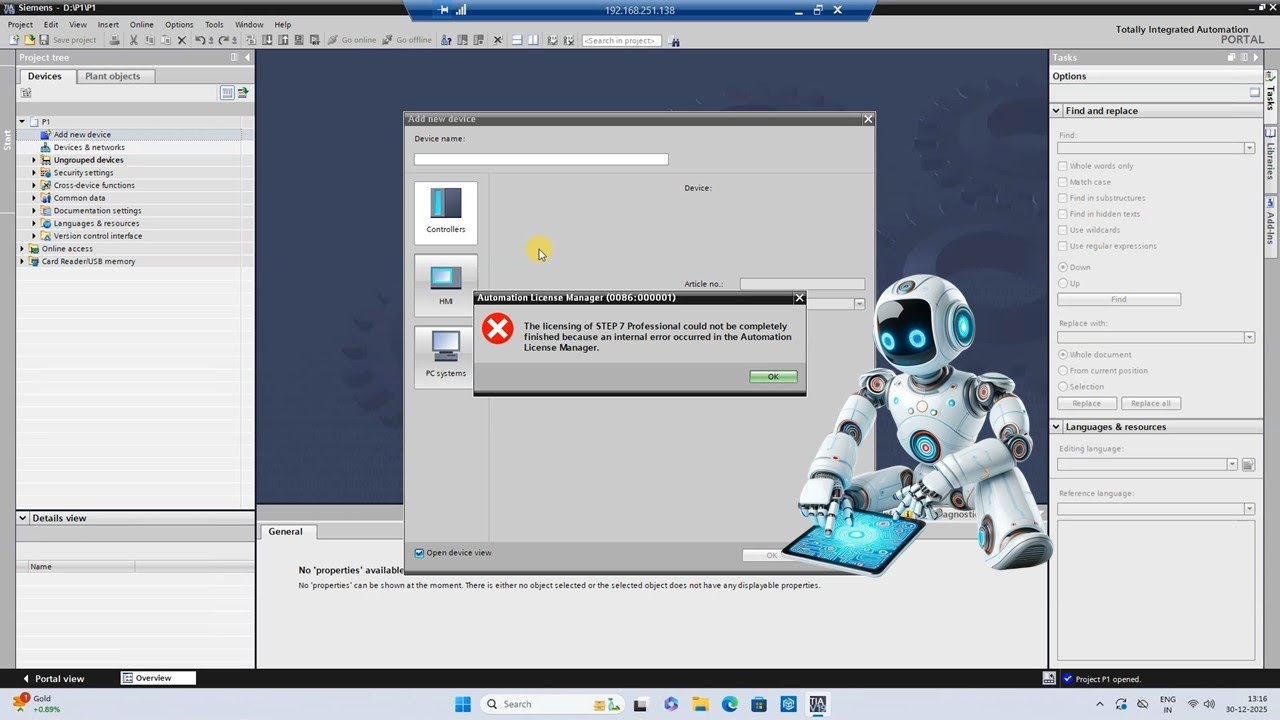Open the Project menu
The image size is (1280, 720).
click(x=20, y=24)
